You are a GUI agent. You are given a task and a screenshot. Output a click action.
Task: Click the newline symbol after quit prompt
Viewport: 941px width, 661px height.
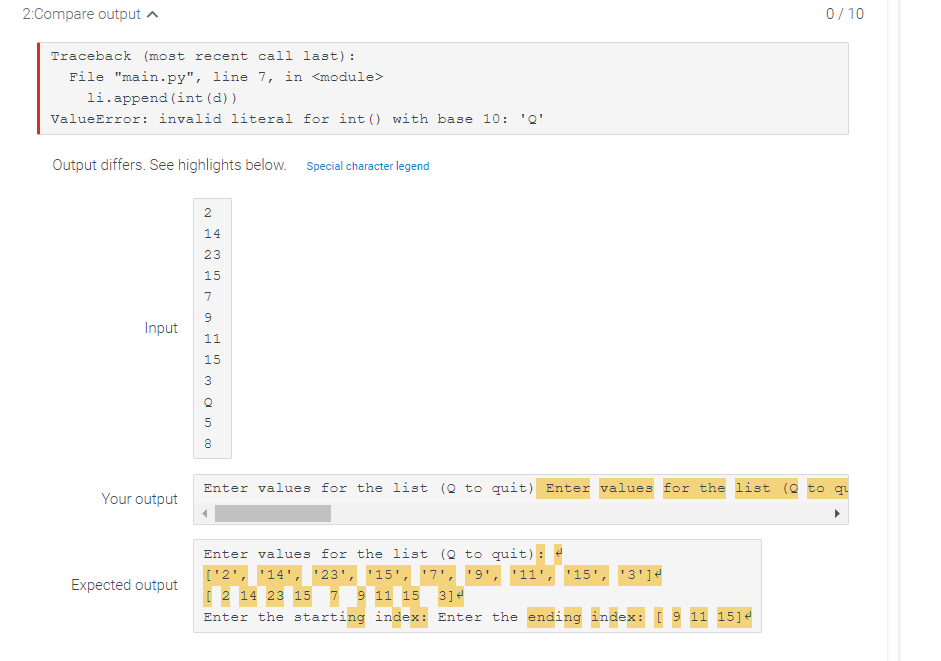pyautogui.click(x=556, y=551)
